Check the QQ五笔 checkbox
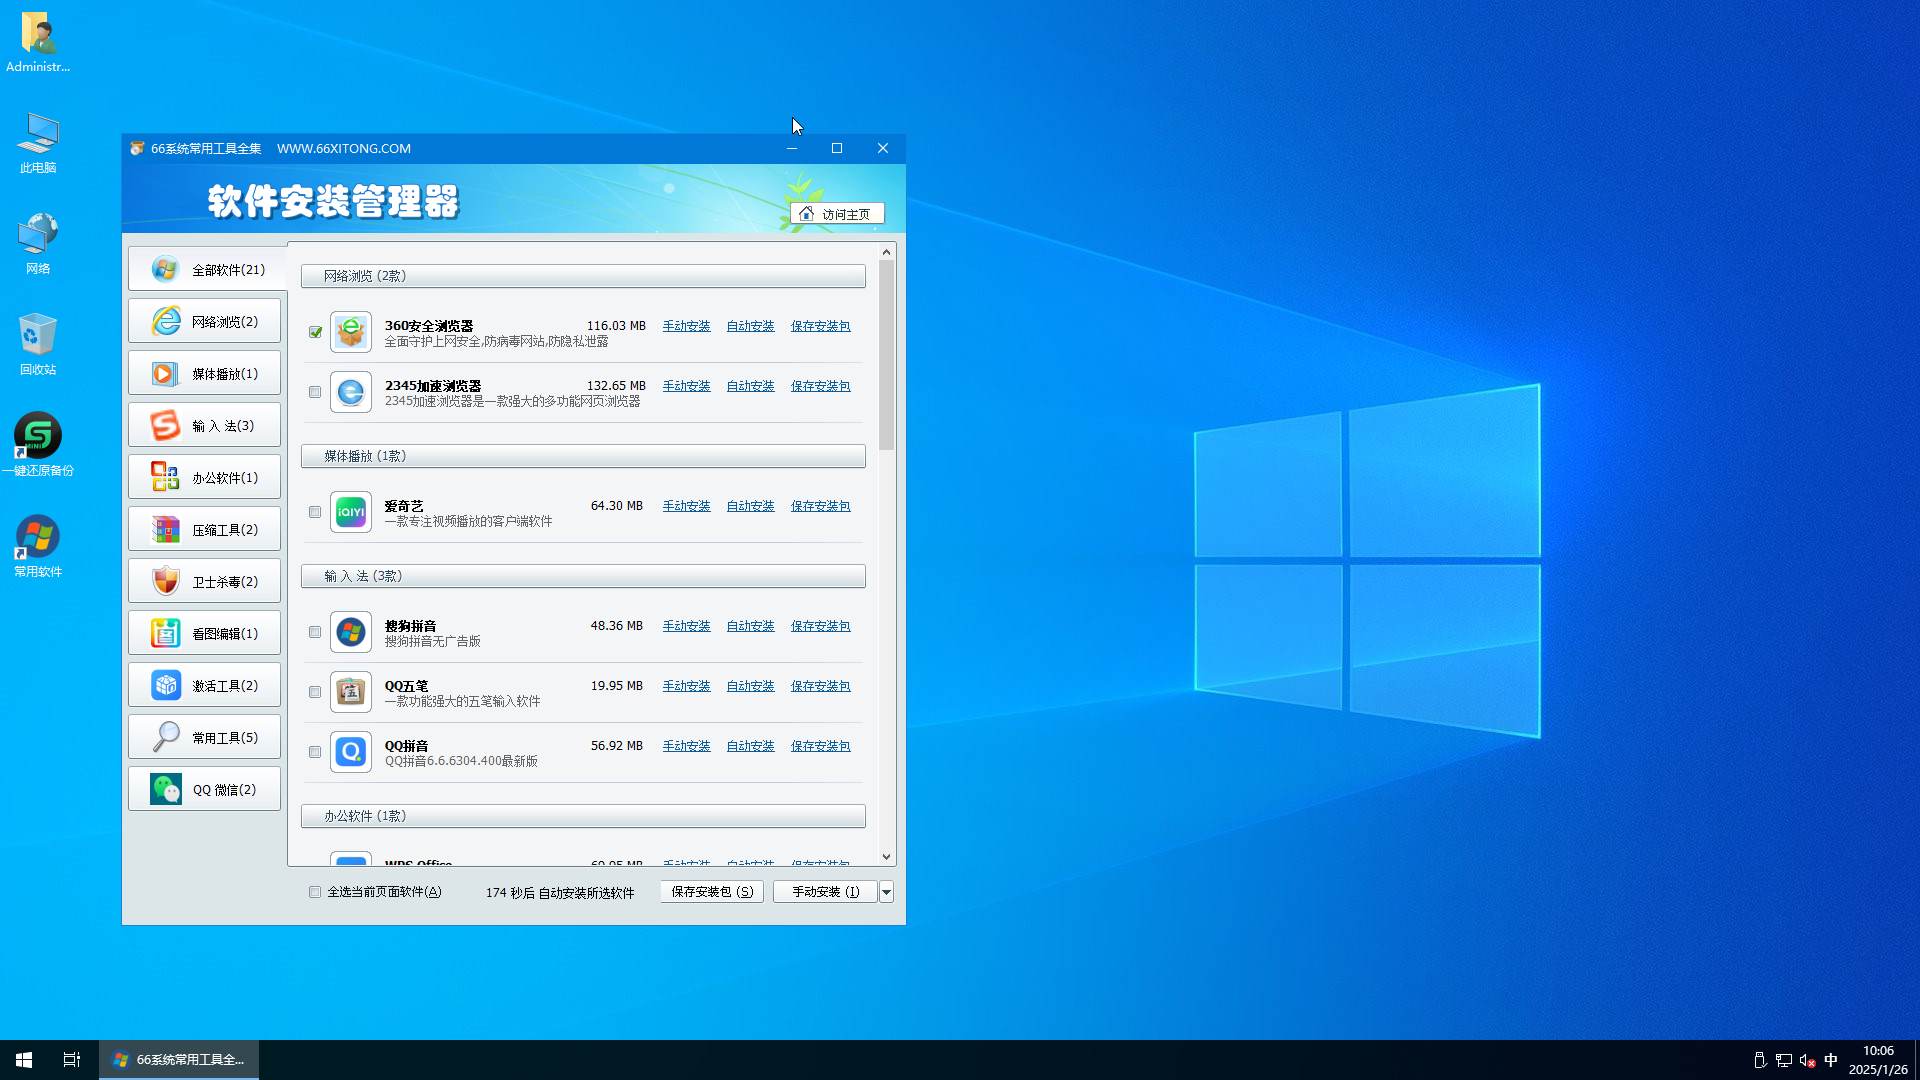Screen dimensions: 1920x1080 point(315,692)
